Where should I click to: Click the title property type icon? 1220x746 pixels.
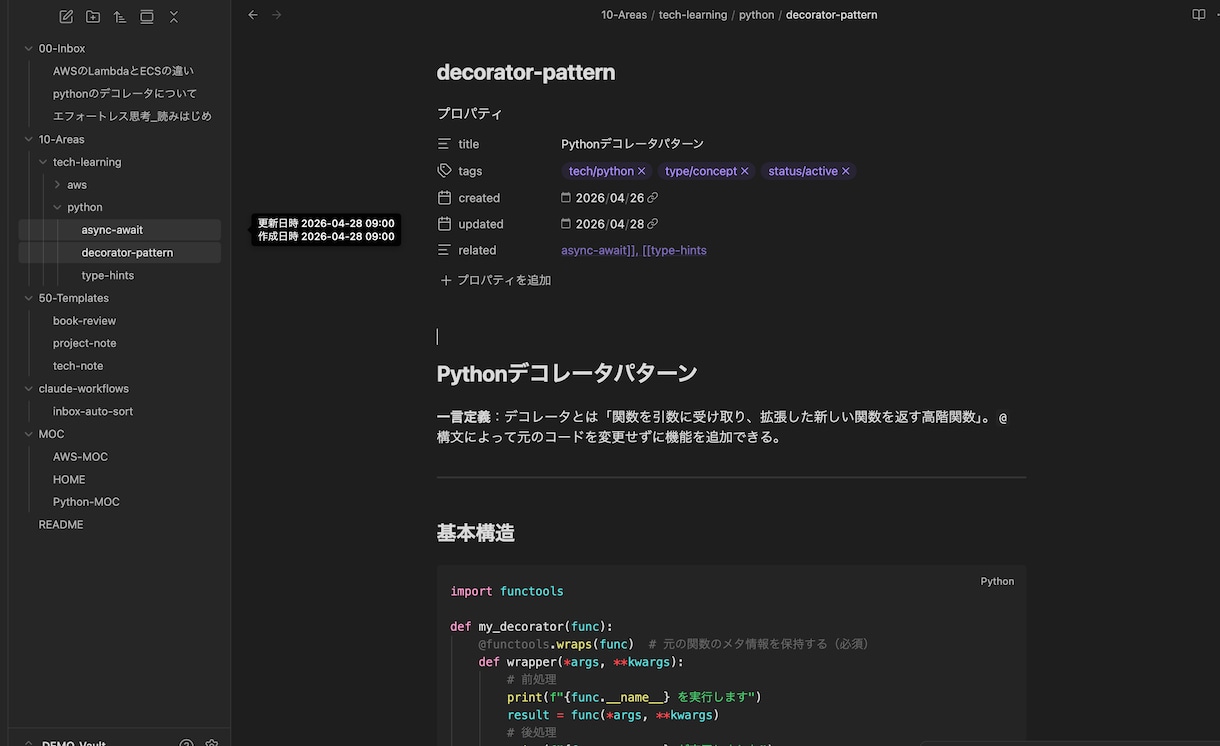[445, 144]
